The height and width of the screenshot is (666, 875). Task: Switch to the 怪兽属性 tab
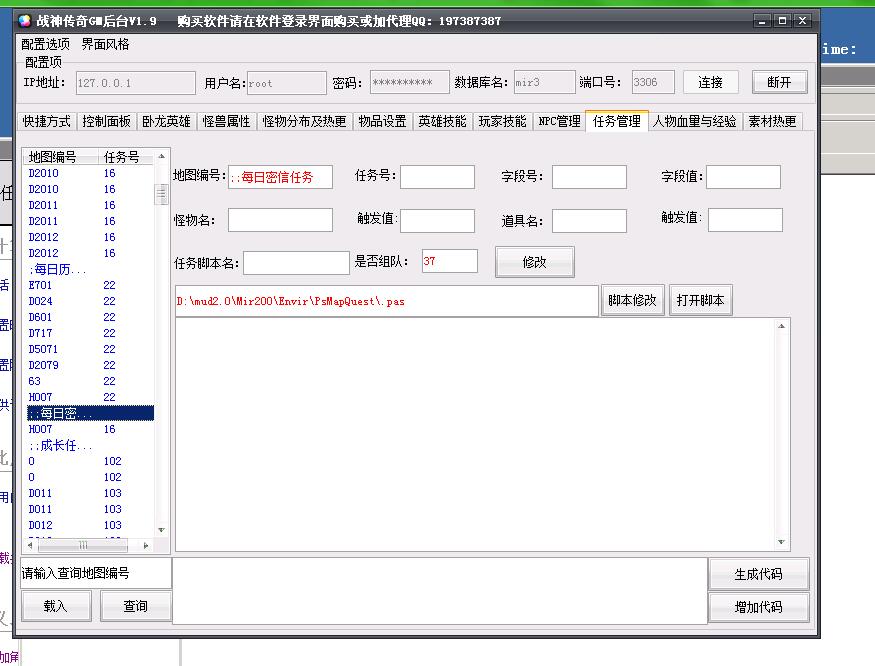(226, 121)
